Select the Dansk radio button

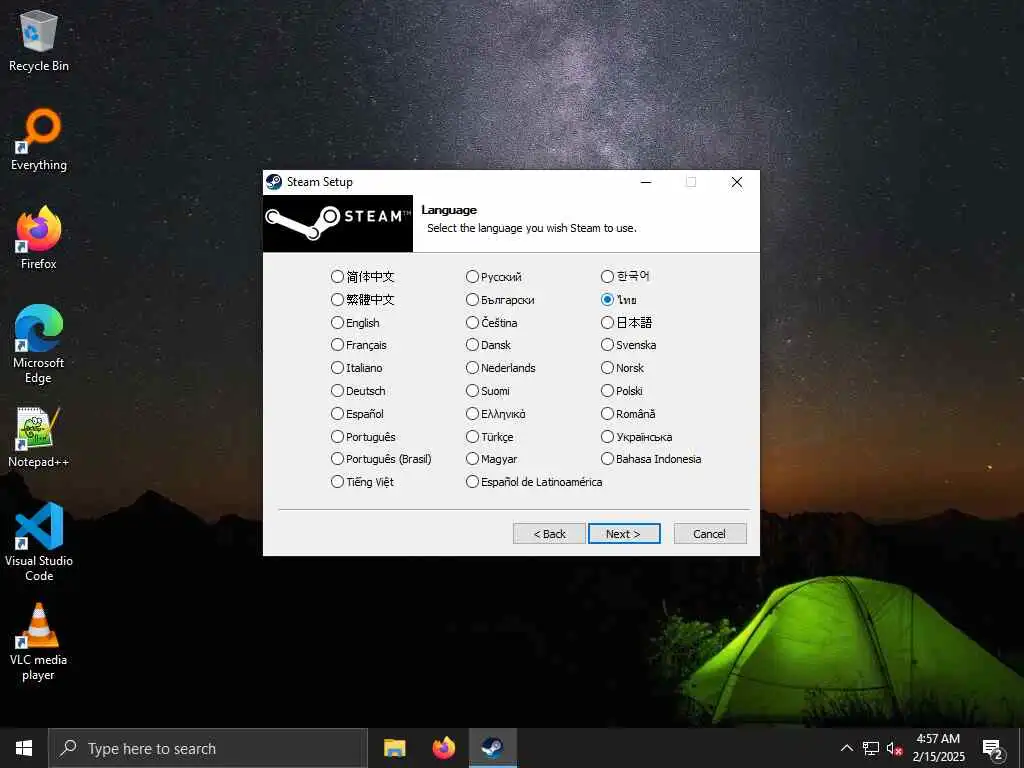(x=488, y=345)
